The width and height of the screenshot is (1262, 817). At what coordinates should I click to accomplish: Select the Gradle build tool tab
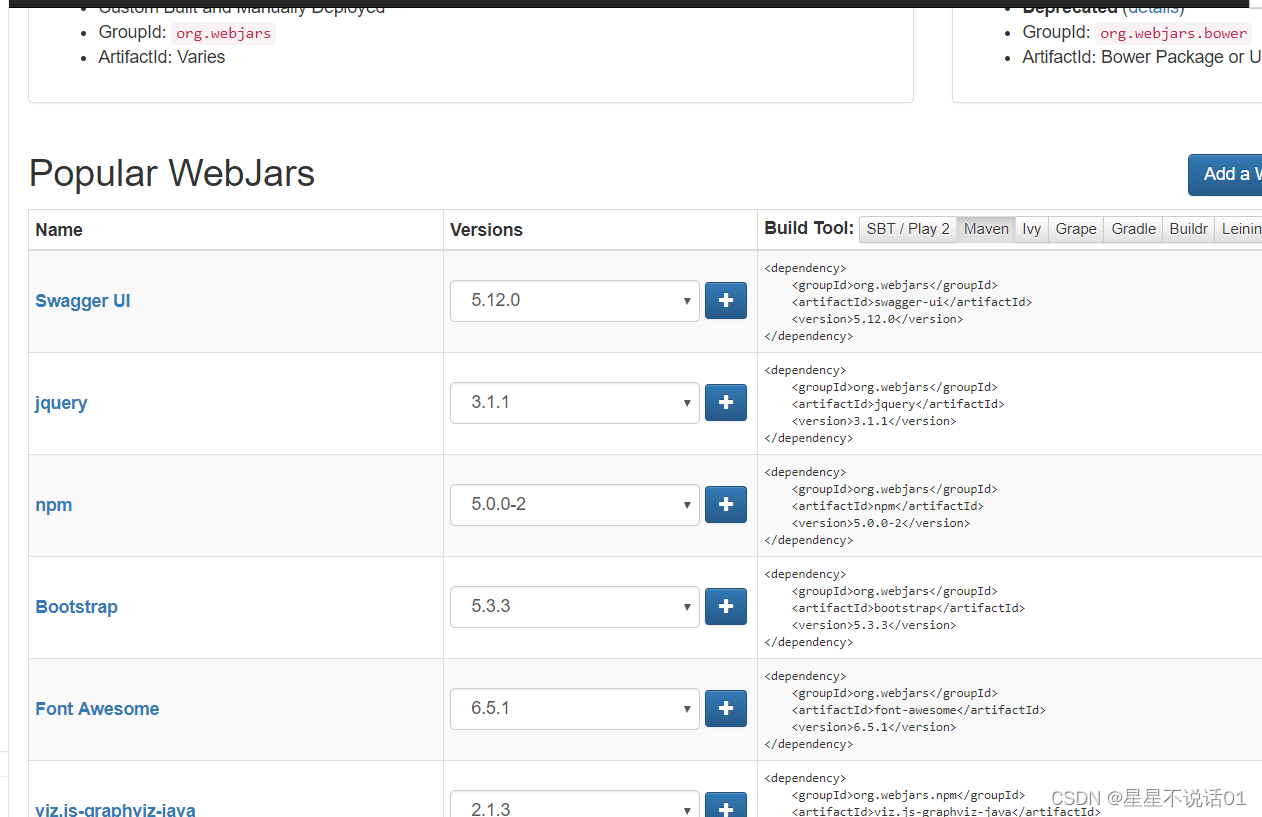[1134, 229]
